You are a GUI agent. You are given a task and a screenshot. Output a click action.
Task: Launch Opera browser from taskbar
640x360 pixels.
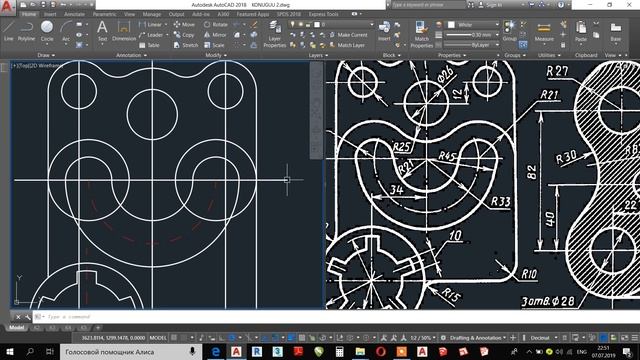pyautogui.click(x=381, y=351)
